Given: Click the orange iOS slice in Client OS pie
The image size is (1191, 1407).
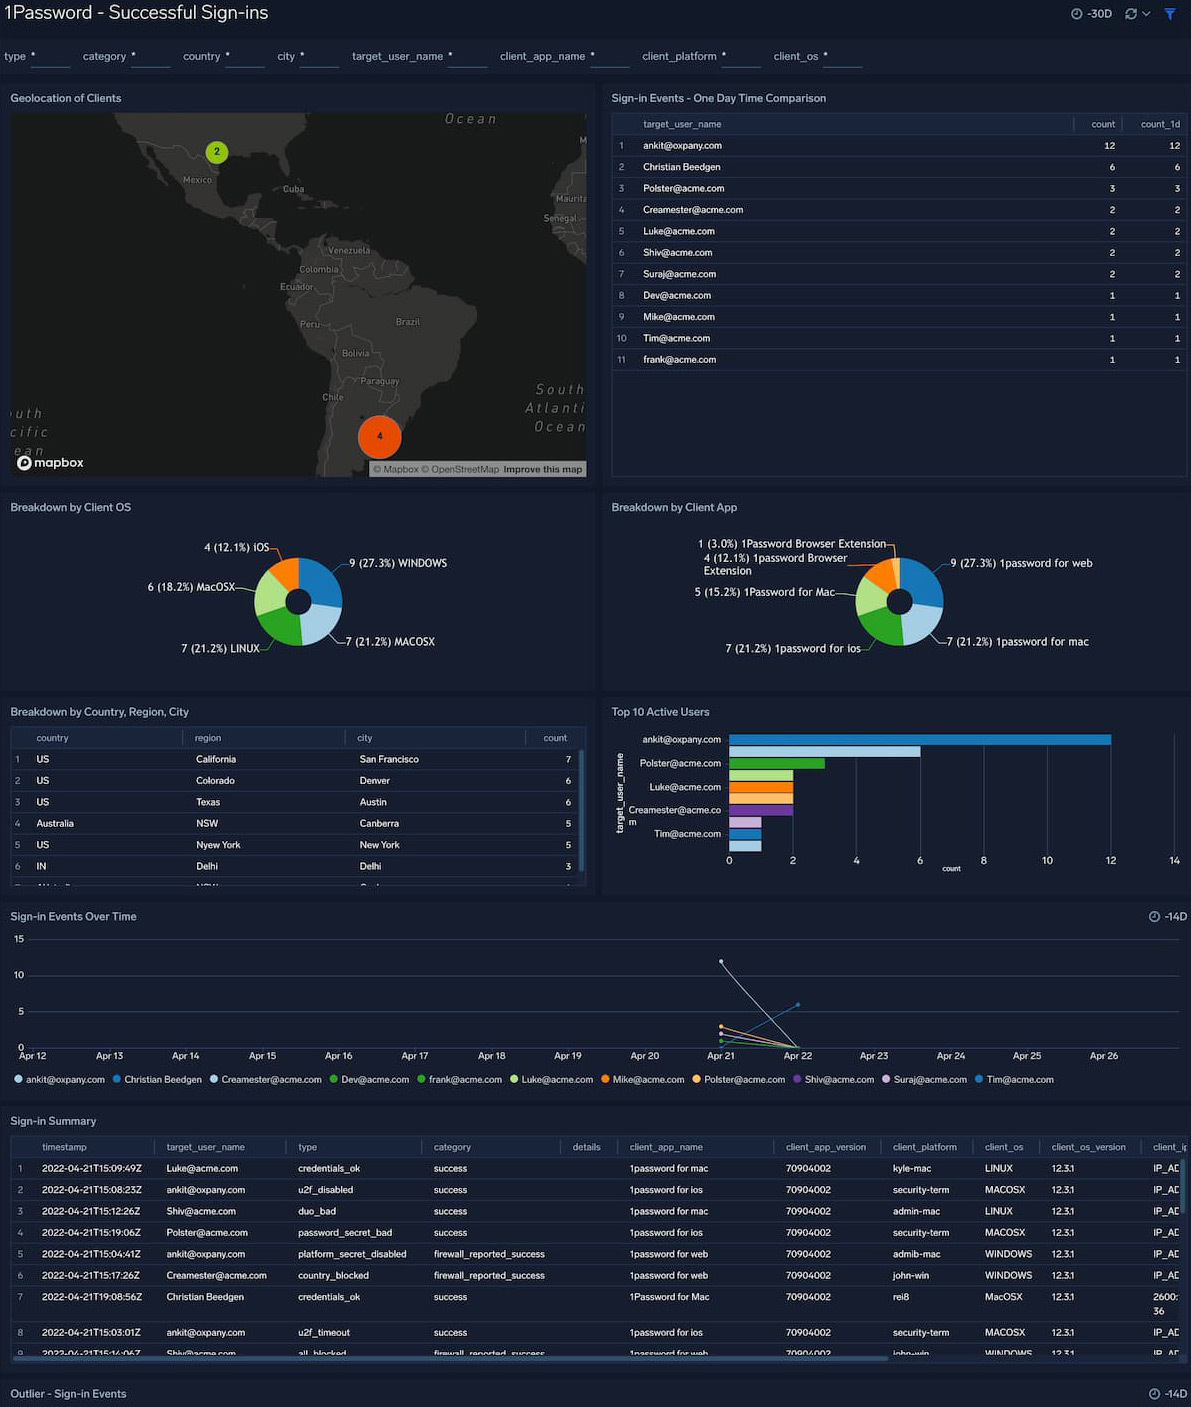Looking at the screenshot, I should click(285, 573).
